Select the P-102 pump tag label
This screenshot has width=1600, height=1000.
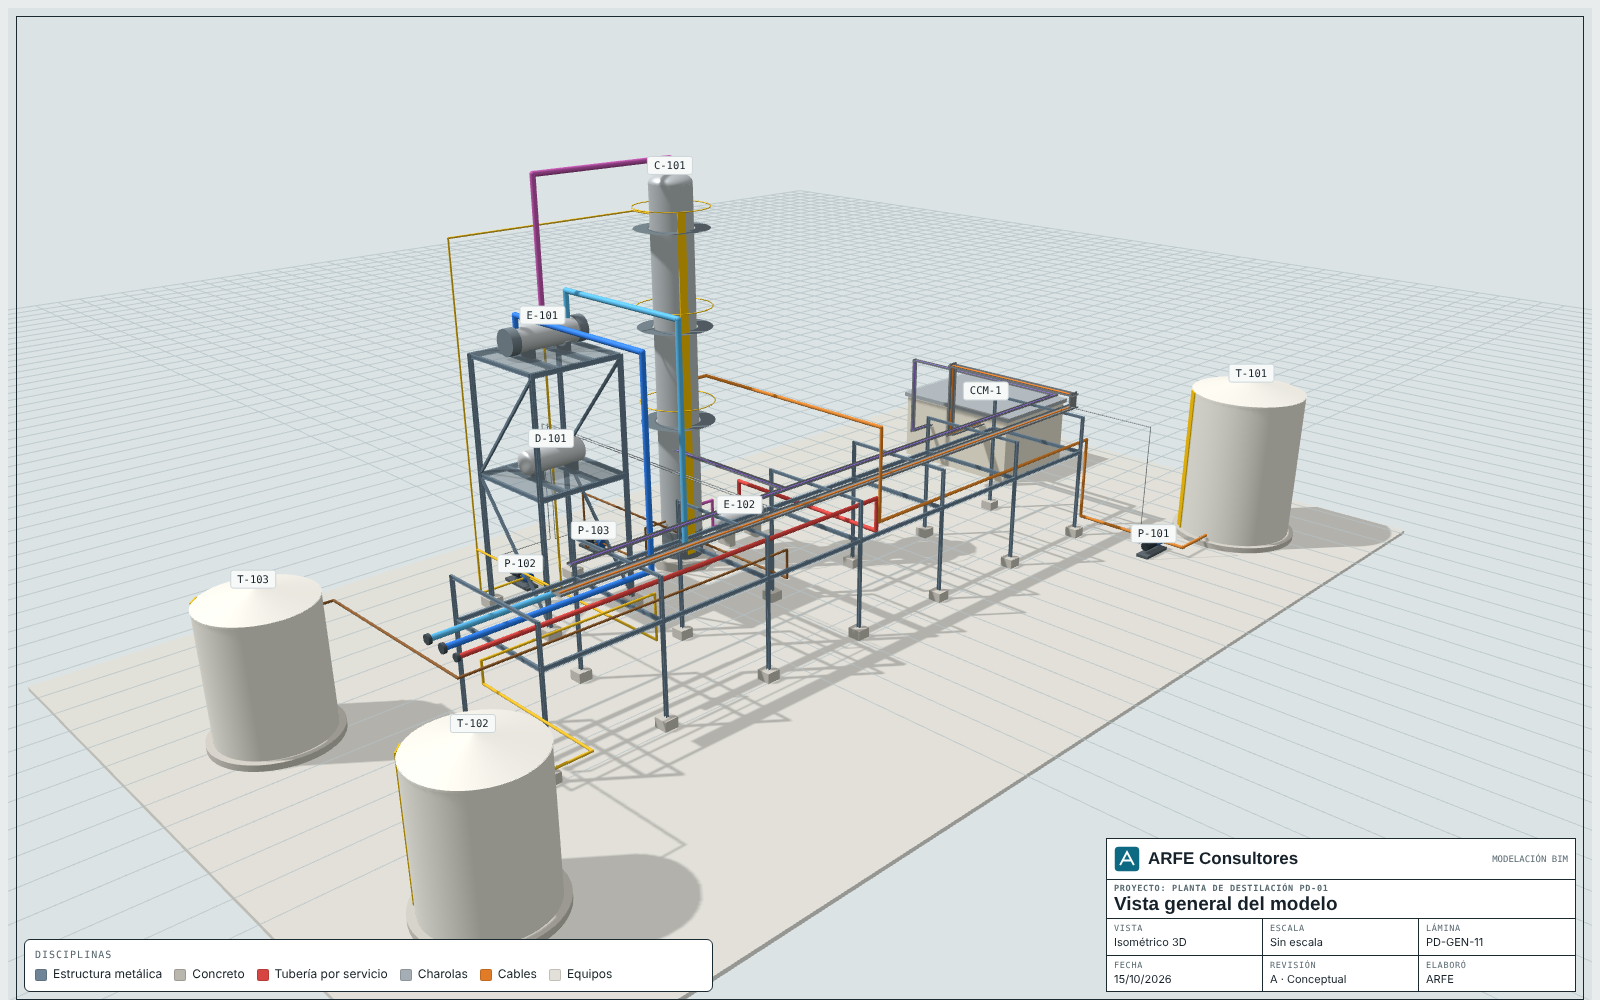coord(520,564)
